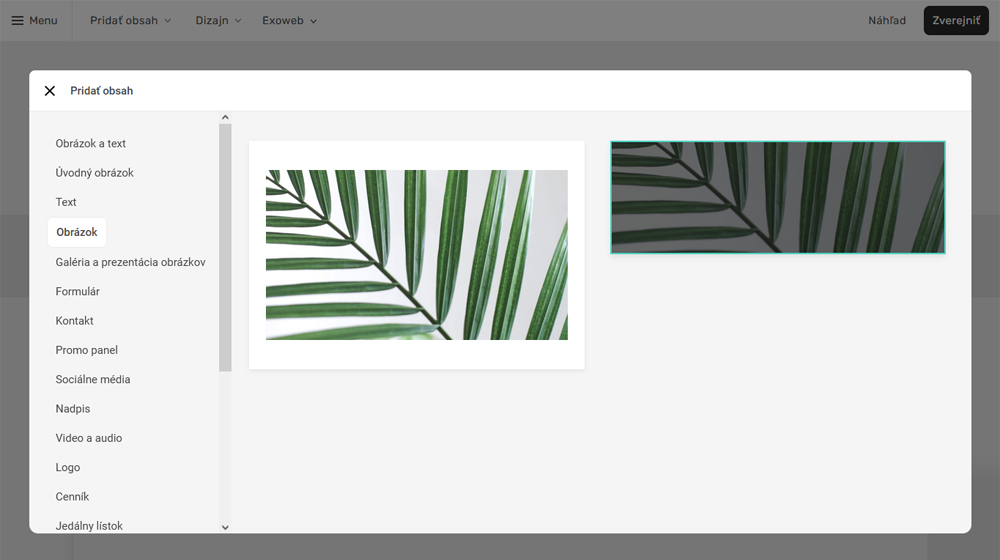Open the Exoweb dropdown menu
Screen dimensions: 1000x560
point(290,20)
